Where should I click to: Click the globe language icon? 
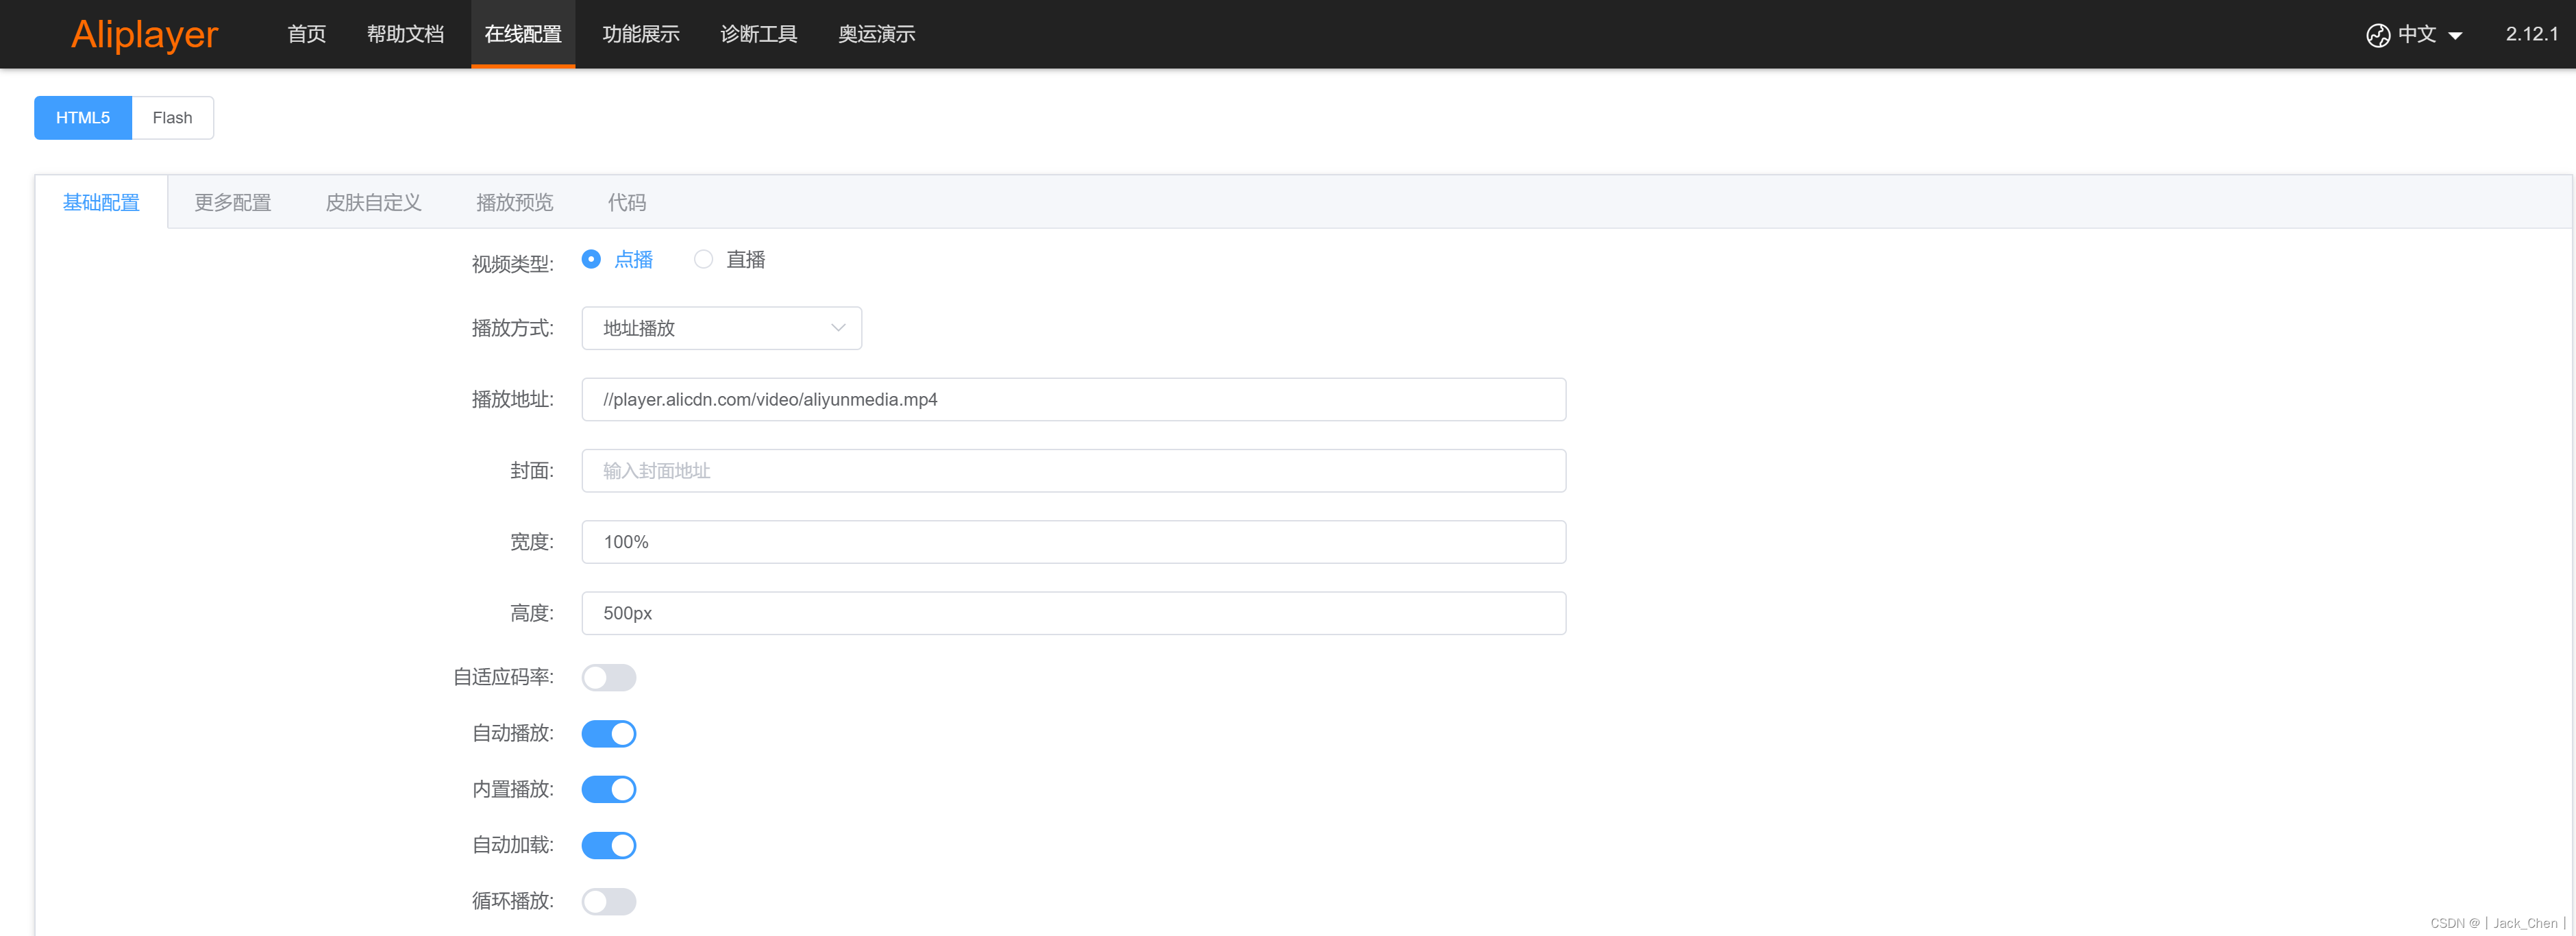(2378, 35)
